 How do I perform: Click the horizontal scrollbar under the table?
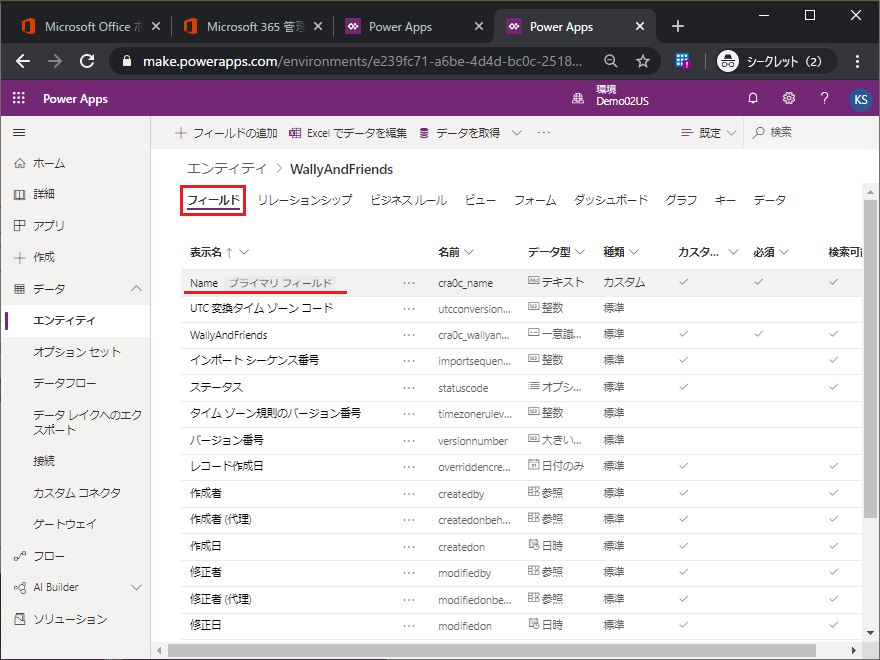tap(492, 650)
